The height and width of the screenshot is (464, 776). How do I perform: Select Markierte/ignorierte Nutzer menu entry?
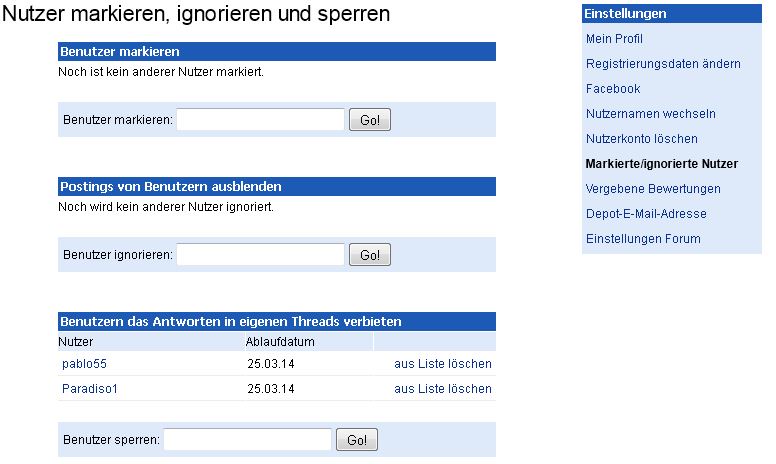661,164
